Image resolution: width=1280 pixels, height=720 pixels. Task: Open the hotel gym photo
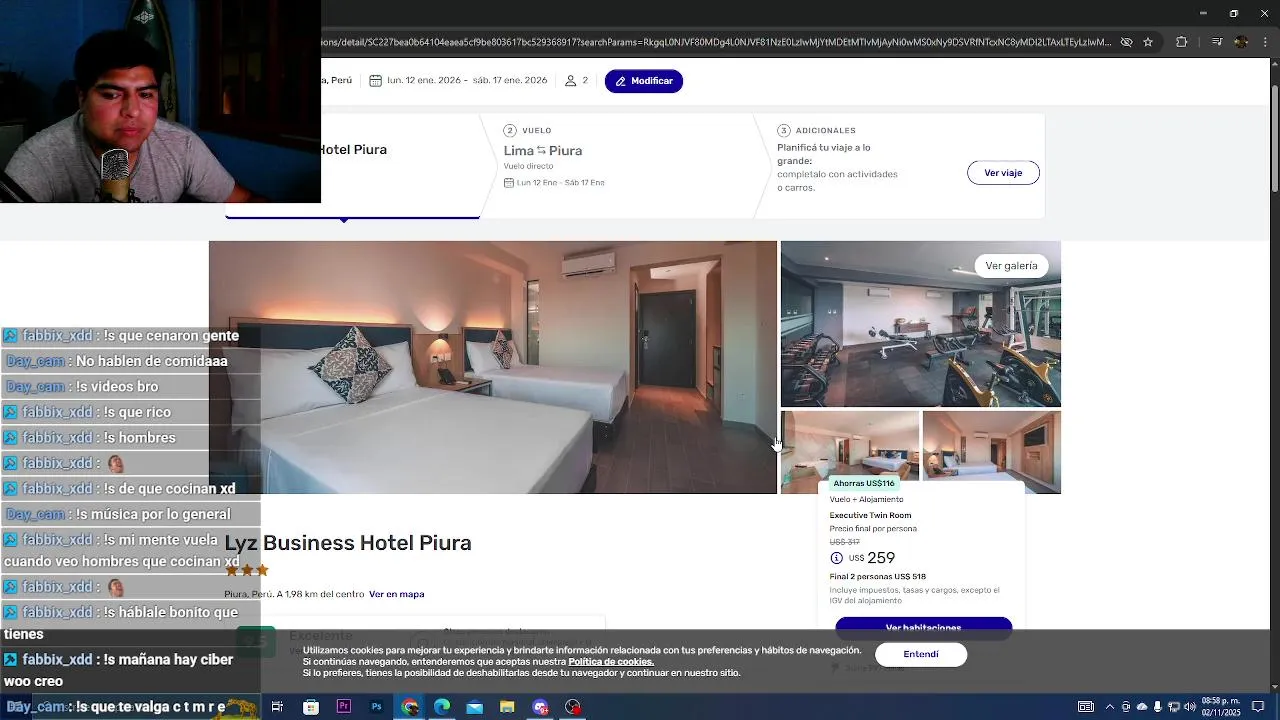point(920,324)
